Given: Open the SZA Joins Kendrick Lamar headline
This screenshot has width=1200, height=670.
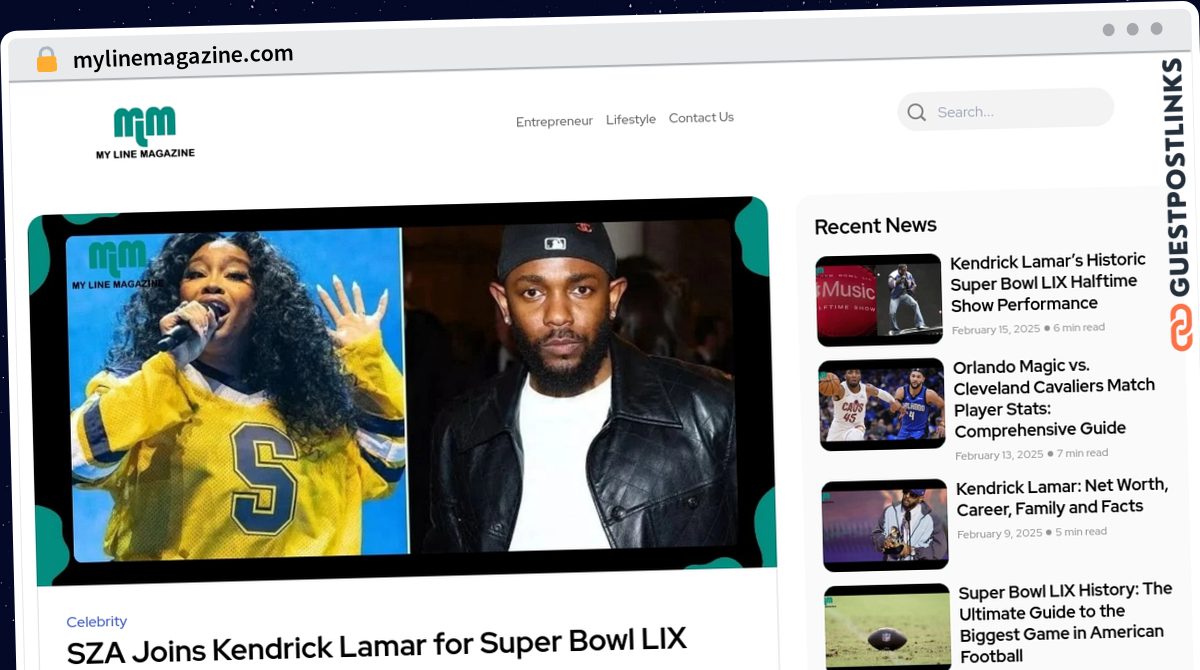Looking at the screenshot, I should 377,645.
